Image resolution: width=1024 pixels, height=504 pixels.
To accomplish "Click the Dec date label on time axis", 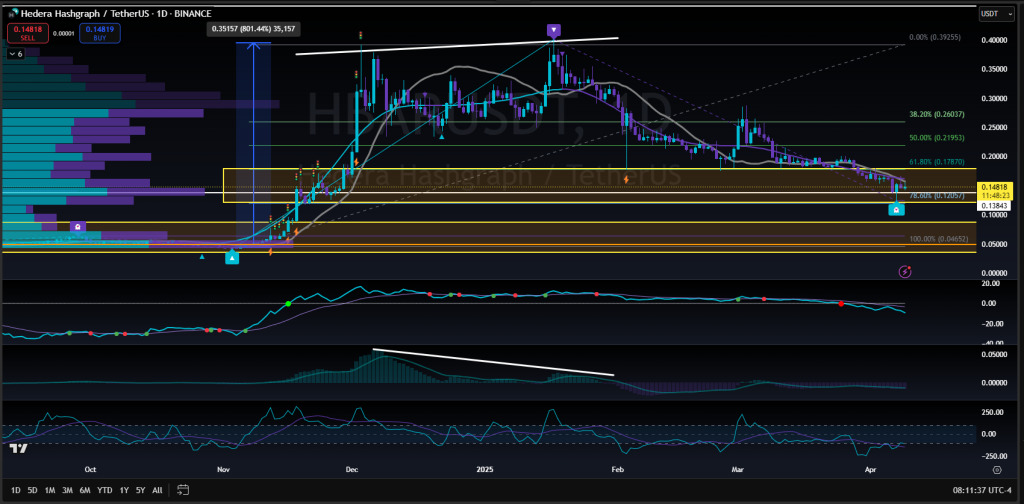I will (353, 469).
